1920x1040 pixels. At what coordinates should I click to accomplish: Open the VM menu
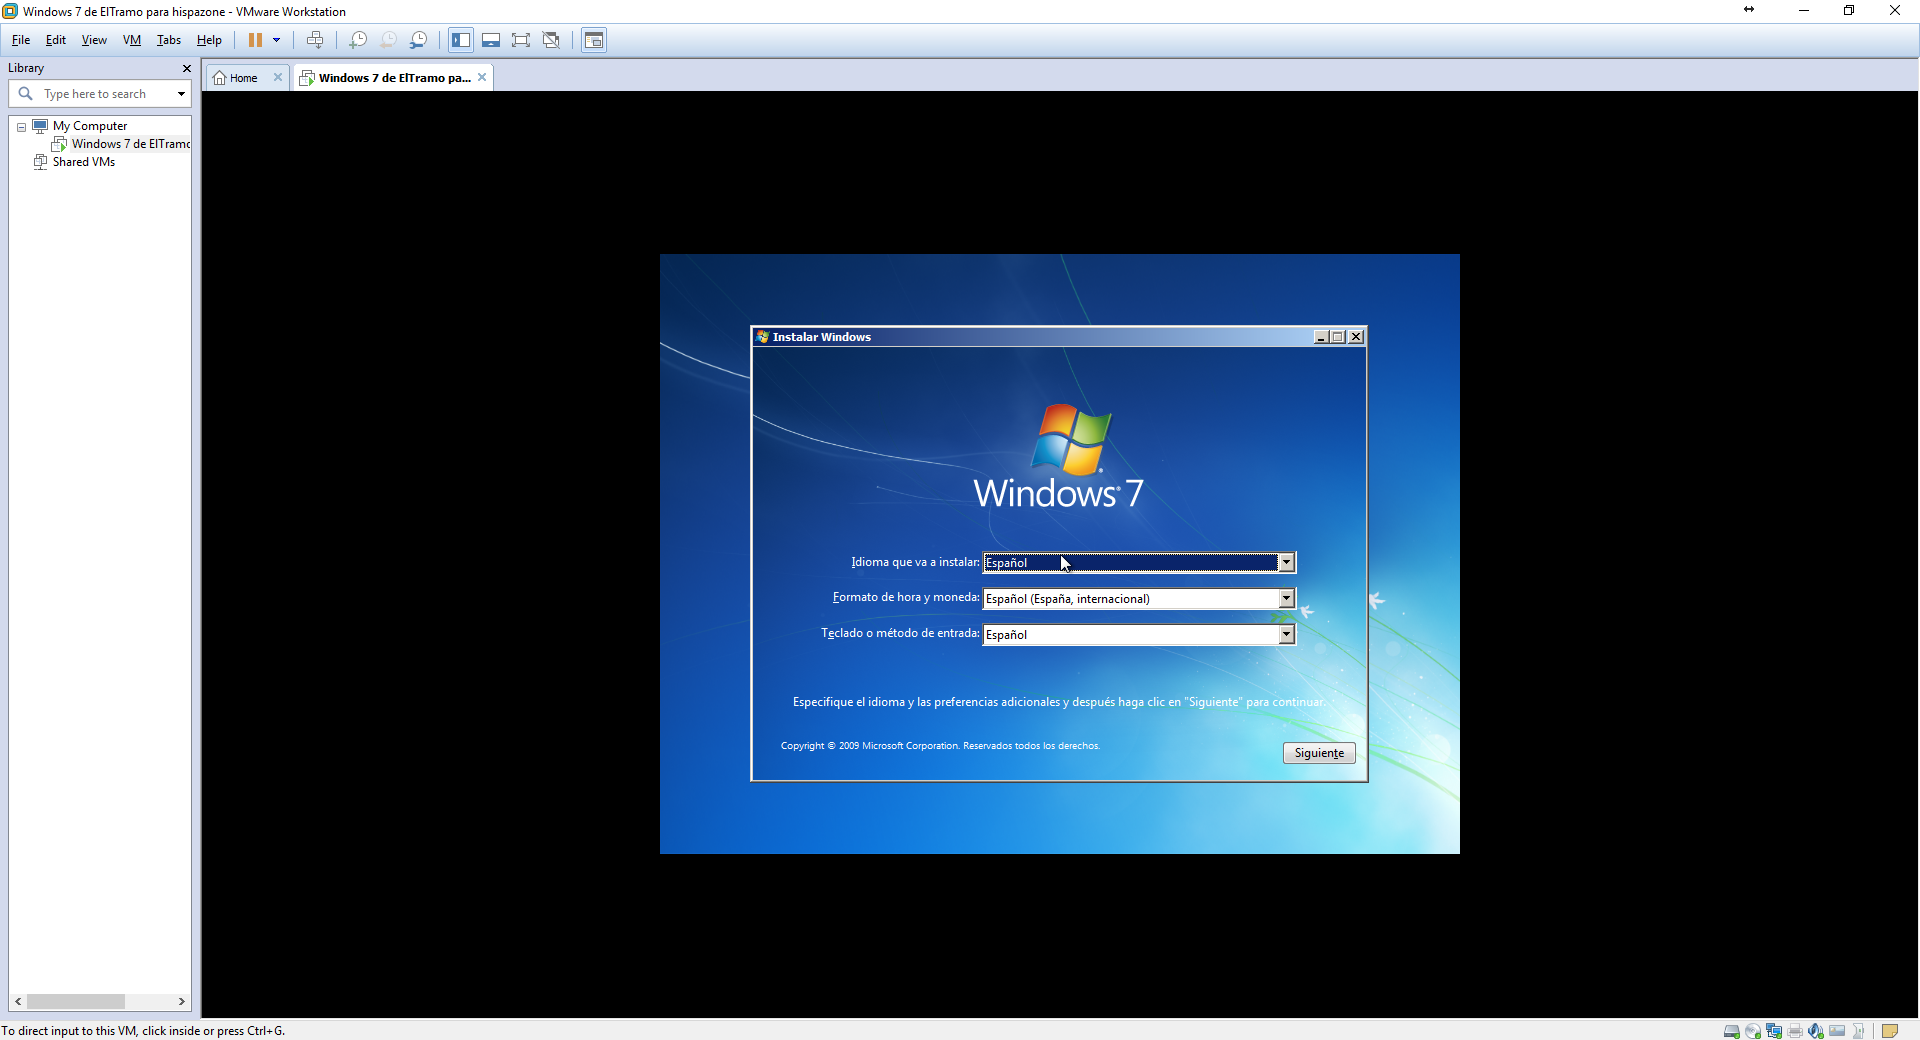(132, 40)
